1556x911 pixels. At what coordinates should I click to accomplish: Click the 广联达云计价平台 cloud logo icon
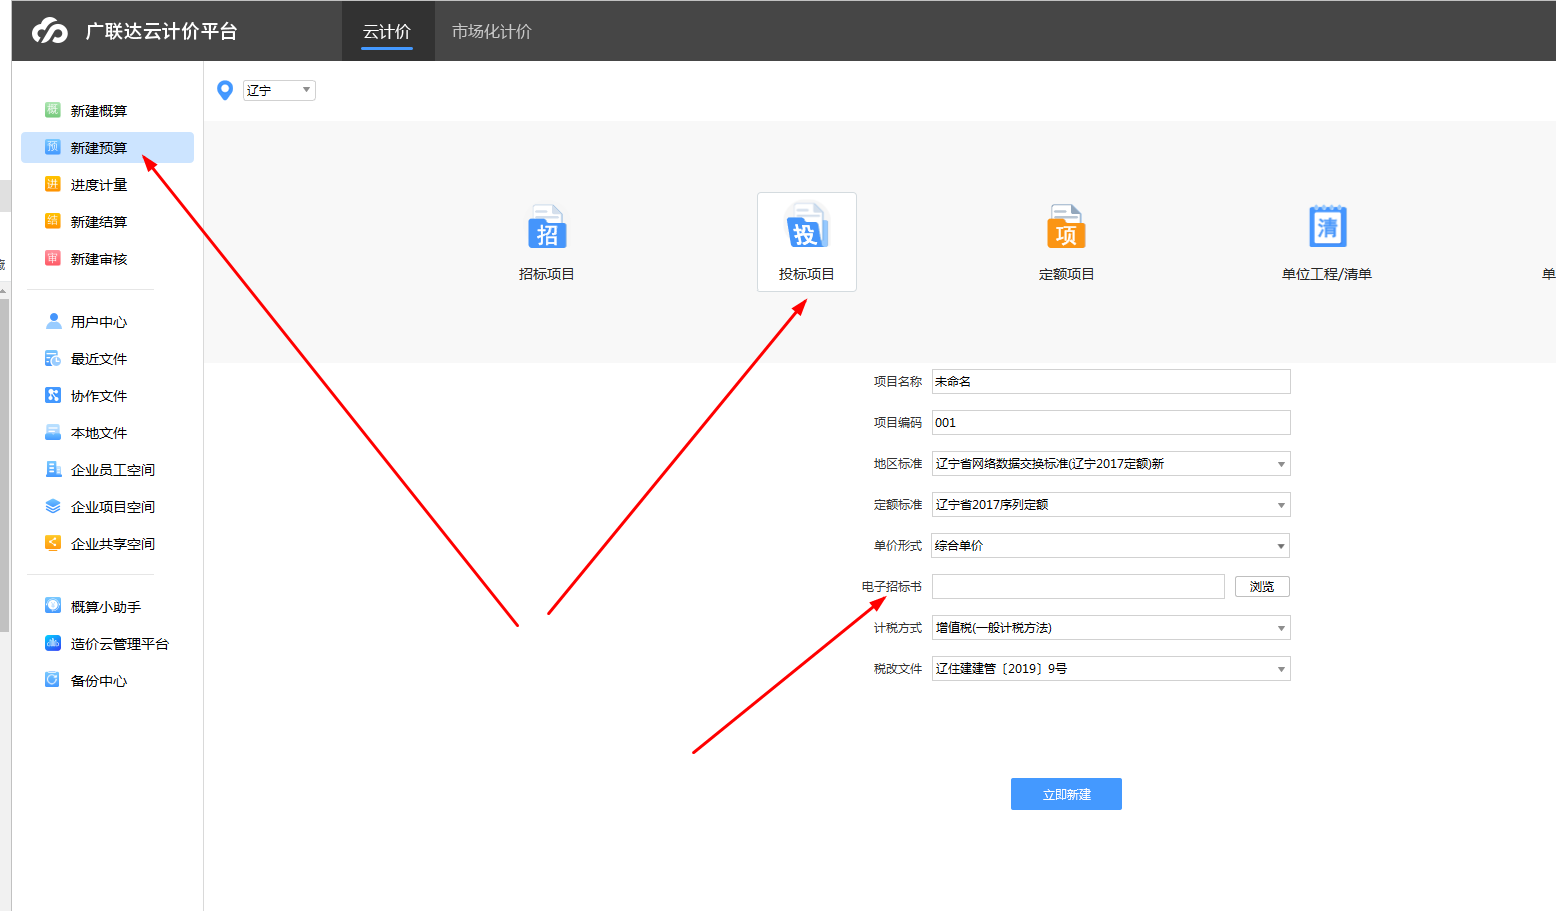[49, 31]
